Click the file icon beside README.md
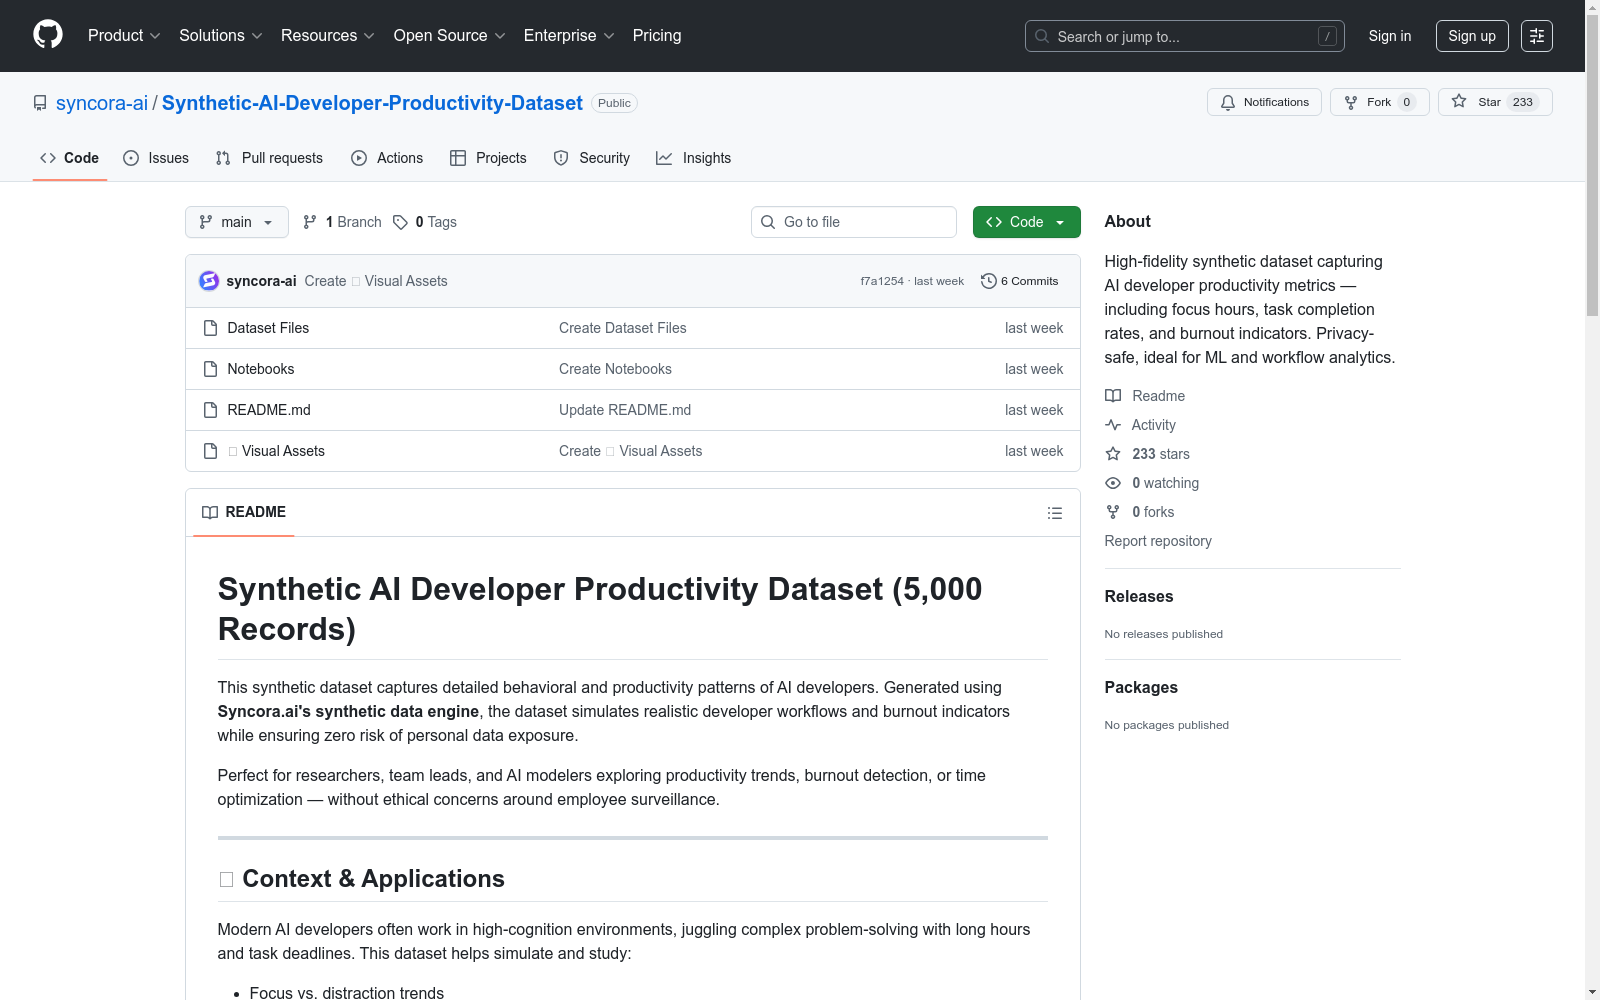The width and height of the screenshot is (1600, 1000). [210, 410]
